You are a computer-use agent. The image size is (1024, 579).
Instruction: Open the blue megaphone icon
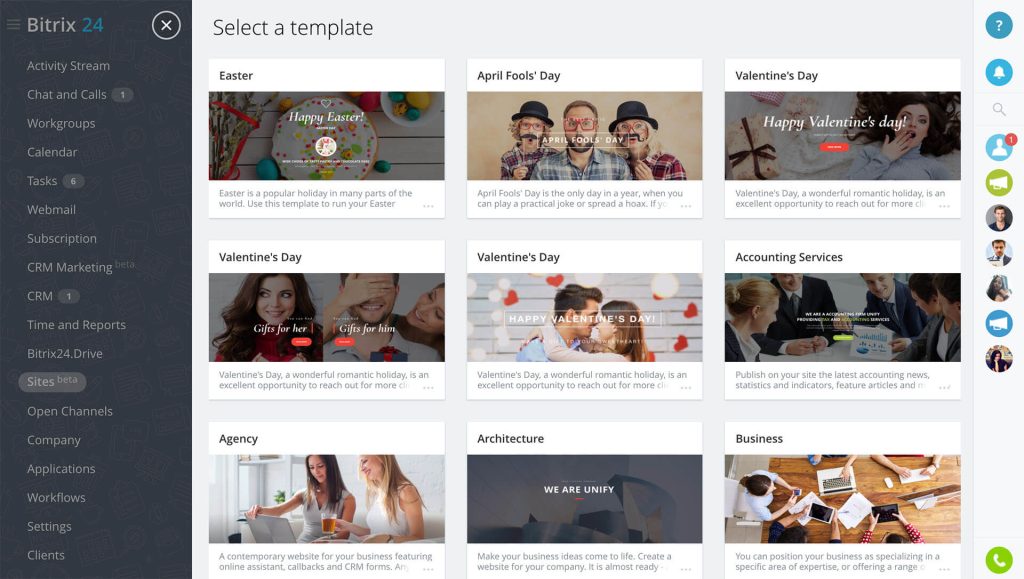tap(999, 323)
